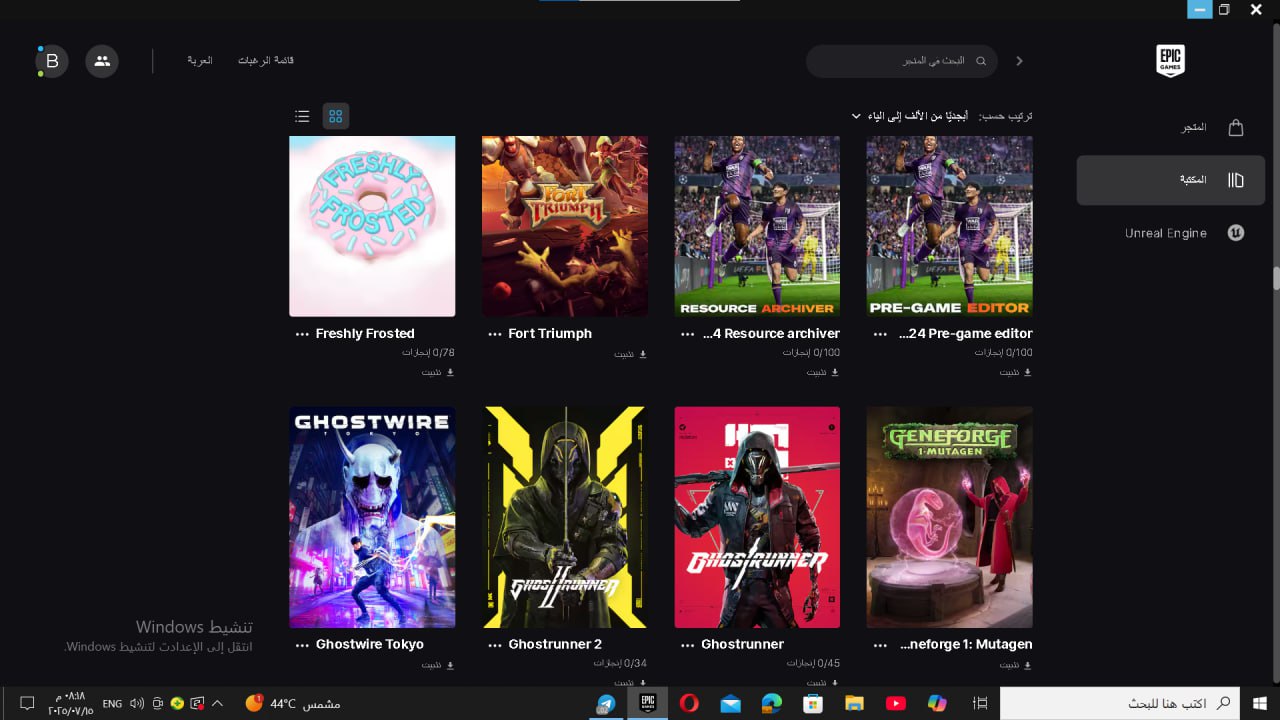Select the Ghostrunner 2 cover art
This screenshot has height=720, width=1280.
click(565, 517)
